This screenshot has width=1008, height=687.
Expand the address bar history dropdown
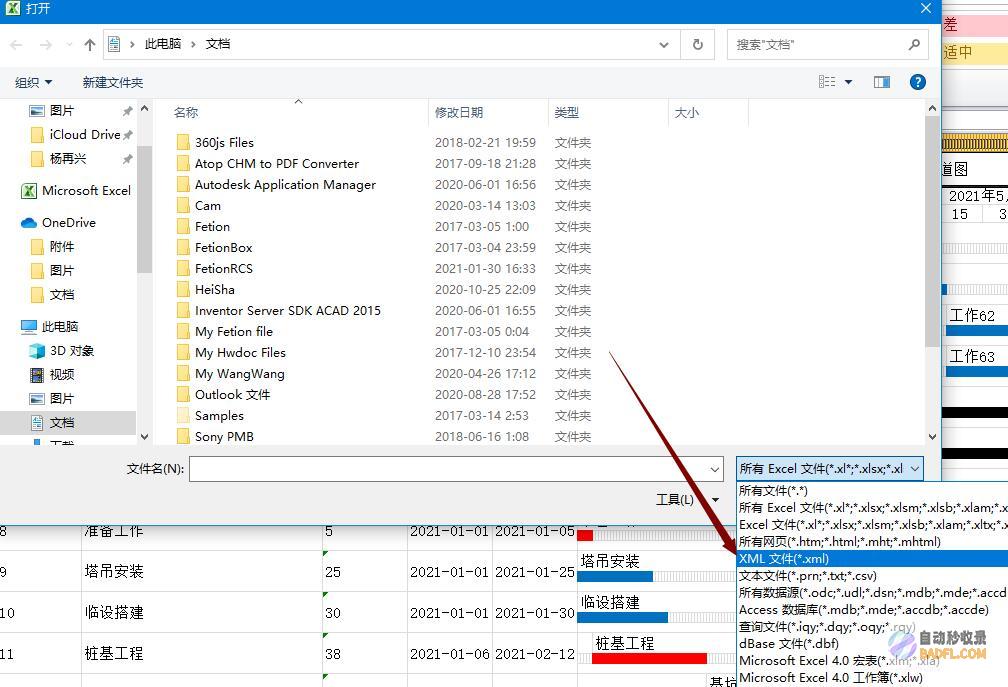pyautogui.click(x=664, y=44)
